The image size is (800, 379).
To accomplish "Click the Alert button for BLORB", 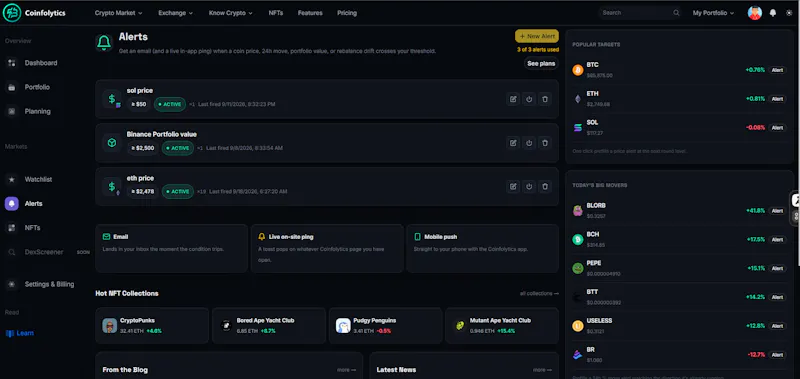I will [777, 211].
